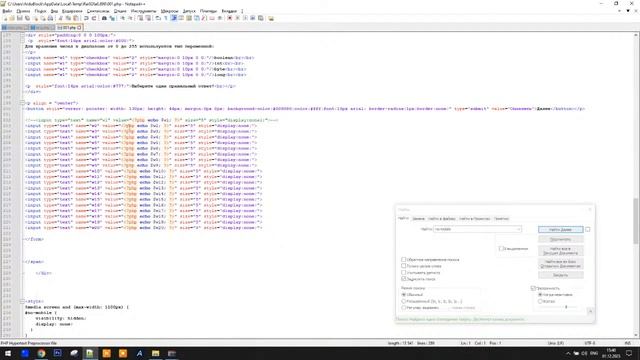Switch to the 'Пометки' tab in Find dialog
Screen dimensions: 640x360
pyautogui.click(x=501, y=219)
